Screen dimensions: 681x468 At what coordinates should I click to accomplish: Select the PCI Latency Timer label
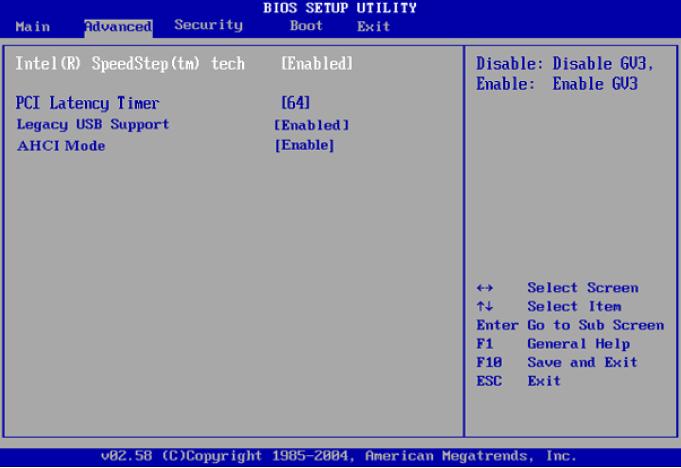pyautogui.click(x=88, y=103)
